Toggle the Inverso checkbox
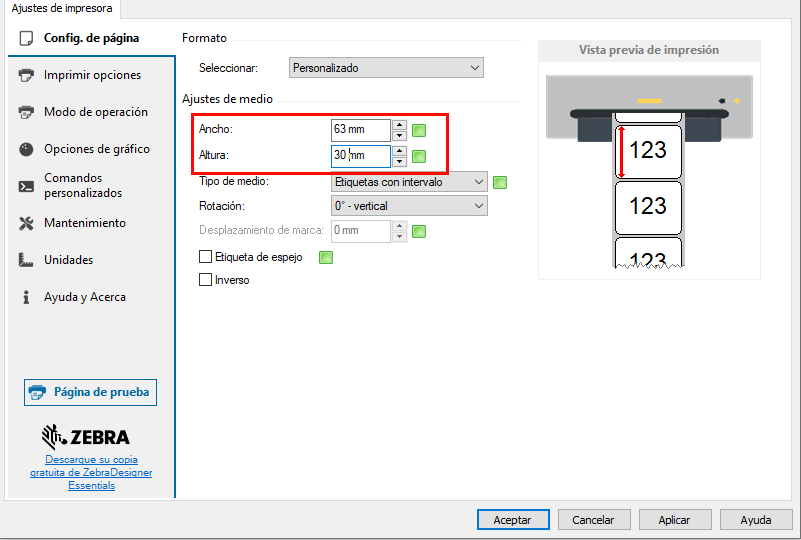This screenshot has height=540, width=801. click(206, 280)
